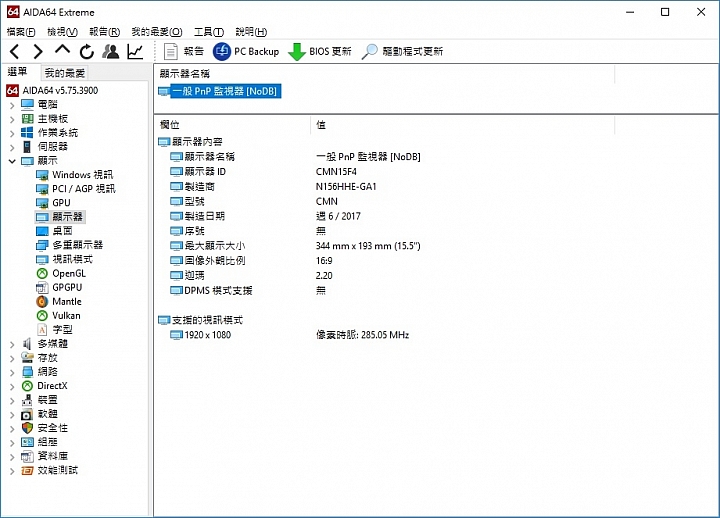This screenshot has height=518, width=720.
Task: Switch to the 選單 tab
Action: click(x=17, y=72)
